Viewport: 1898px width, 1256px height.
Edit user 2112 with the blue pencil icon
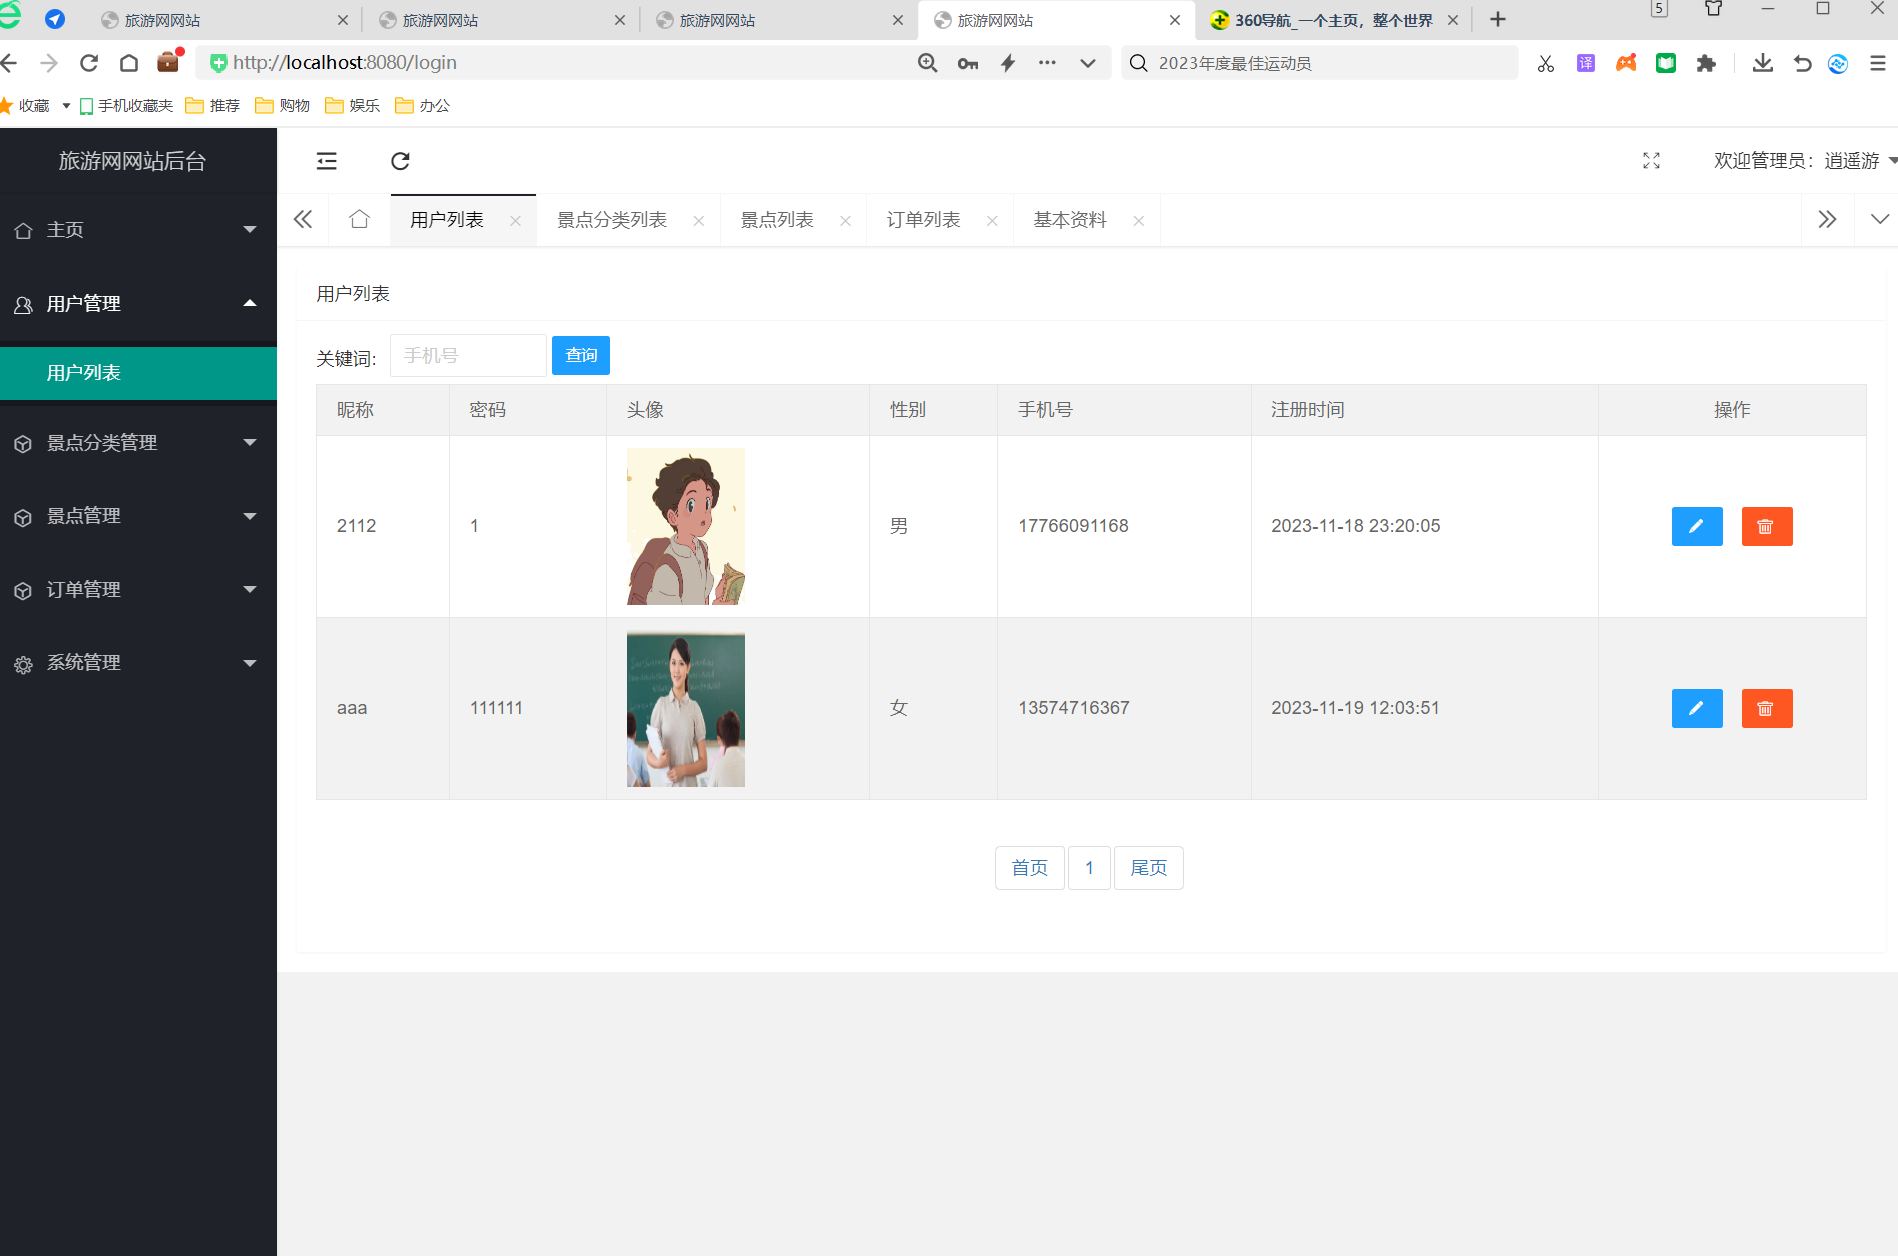coord(1696,526)
